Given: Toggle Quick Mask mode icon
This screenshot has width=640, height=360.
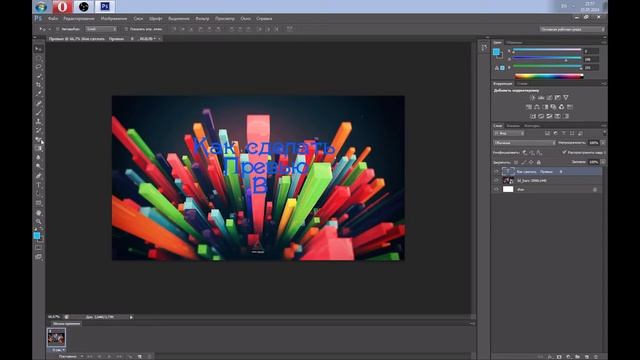Looking at the screenshot, I should tap(38, 248).
